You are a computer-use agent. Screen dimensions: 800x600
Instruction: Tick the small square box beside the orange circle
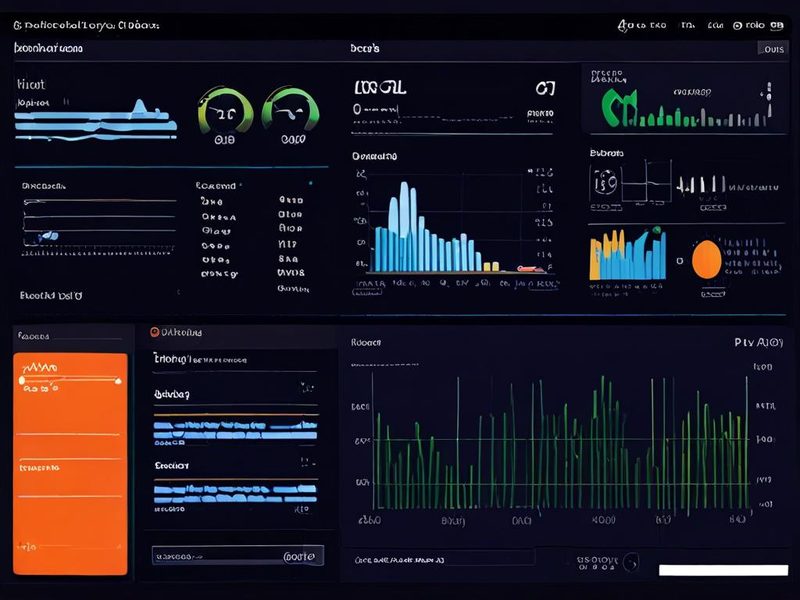[680, 261]
